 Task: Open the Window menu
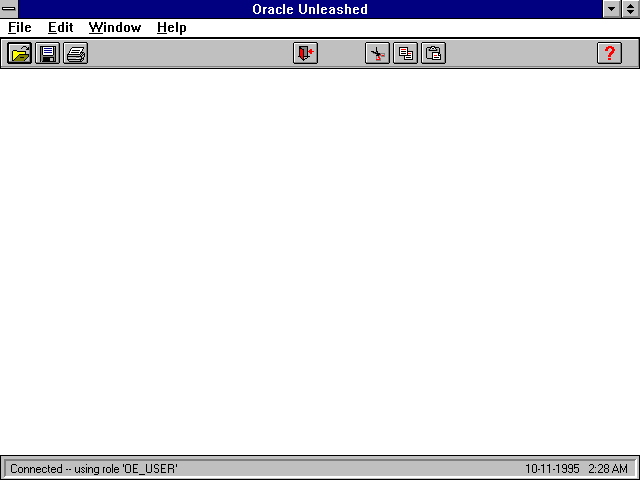114,28
